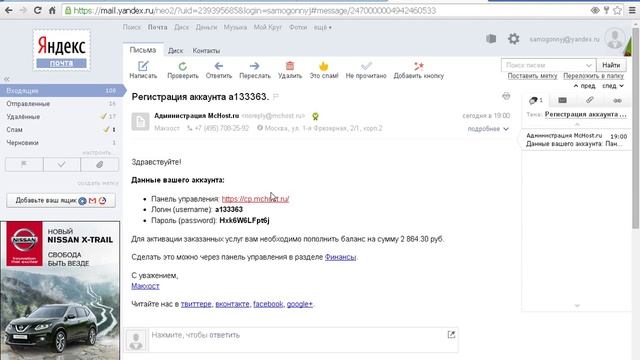Click Добавьте ваш ящик button
Viewport: 640px width, 360px height.
(x=61, y=200)
